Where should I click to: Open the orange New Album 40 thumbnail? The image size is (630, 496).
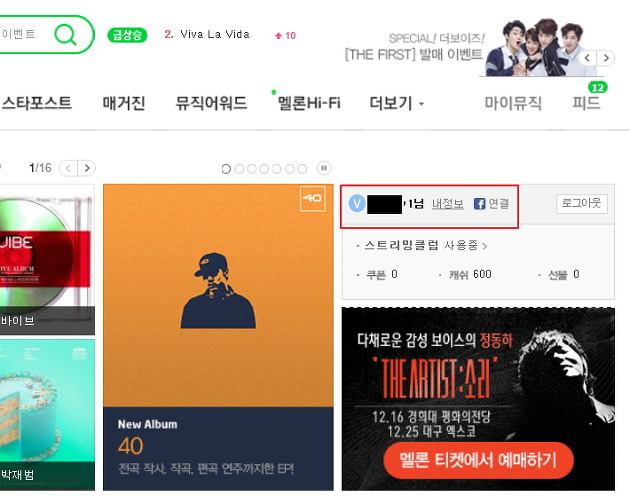[x=218, y=337]
